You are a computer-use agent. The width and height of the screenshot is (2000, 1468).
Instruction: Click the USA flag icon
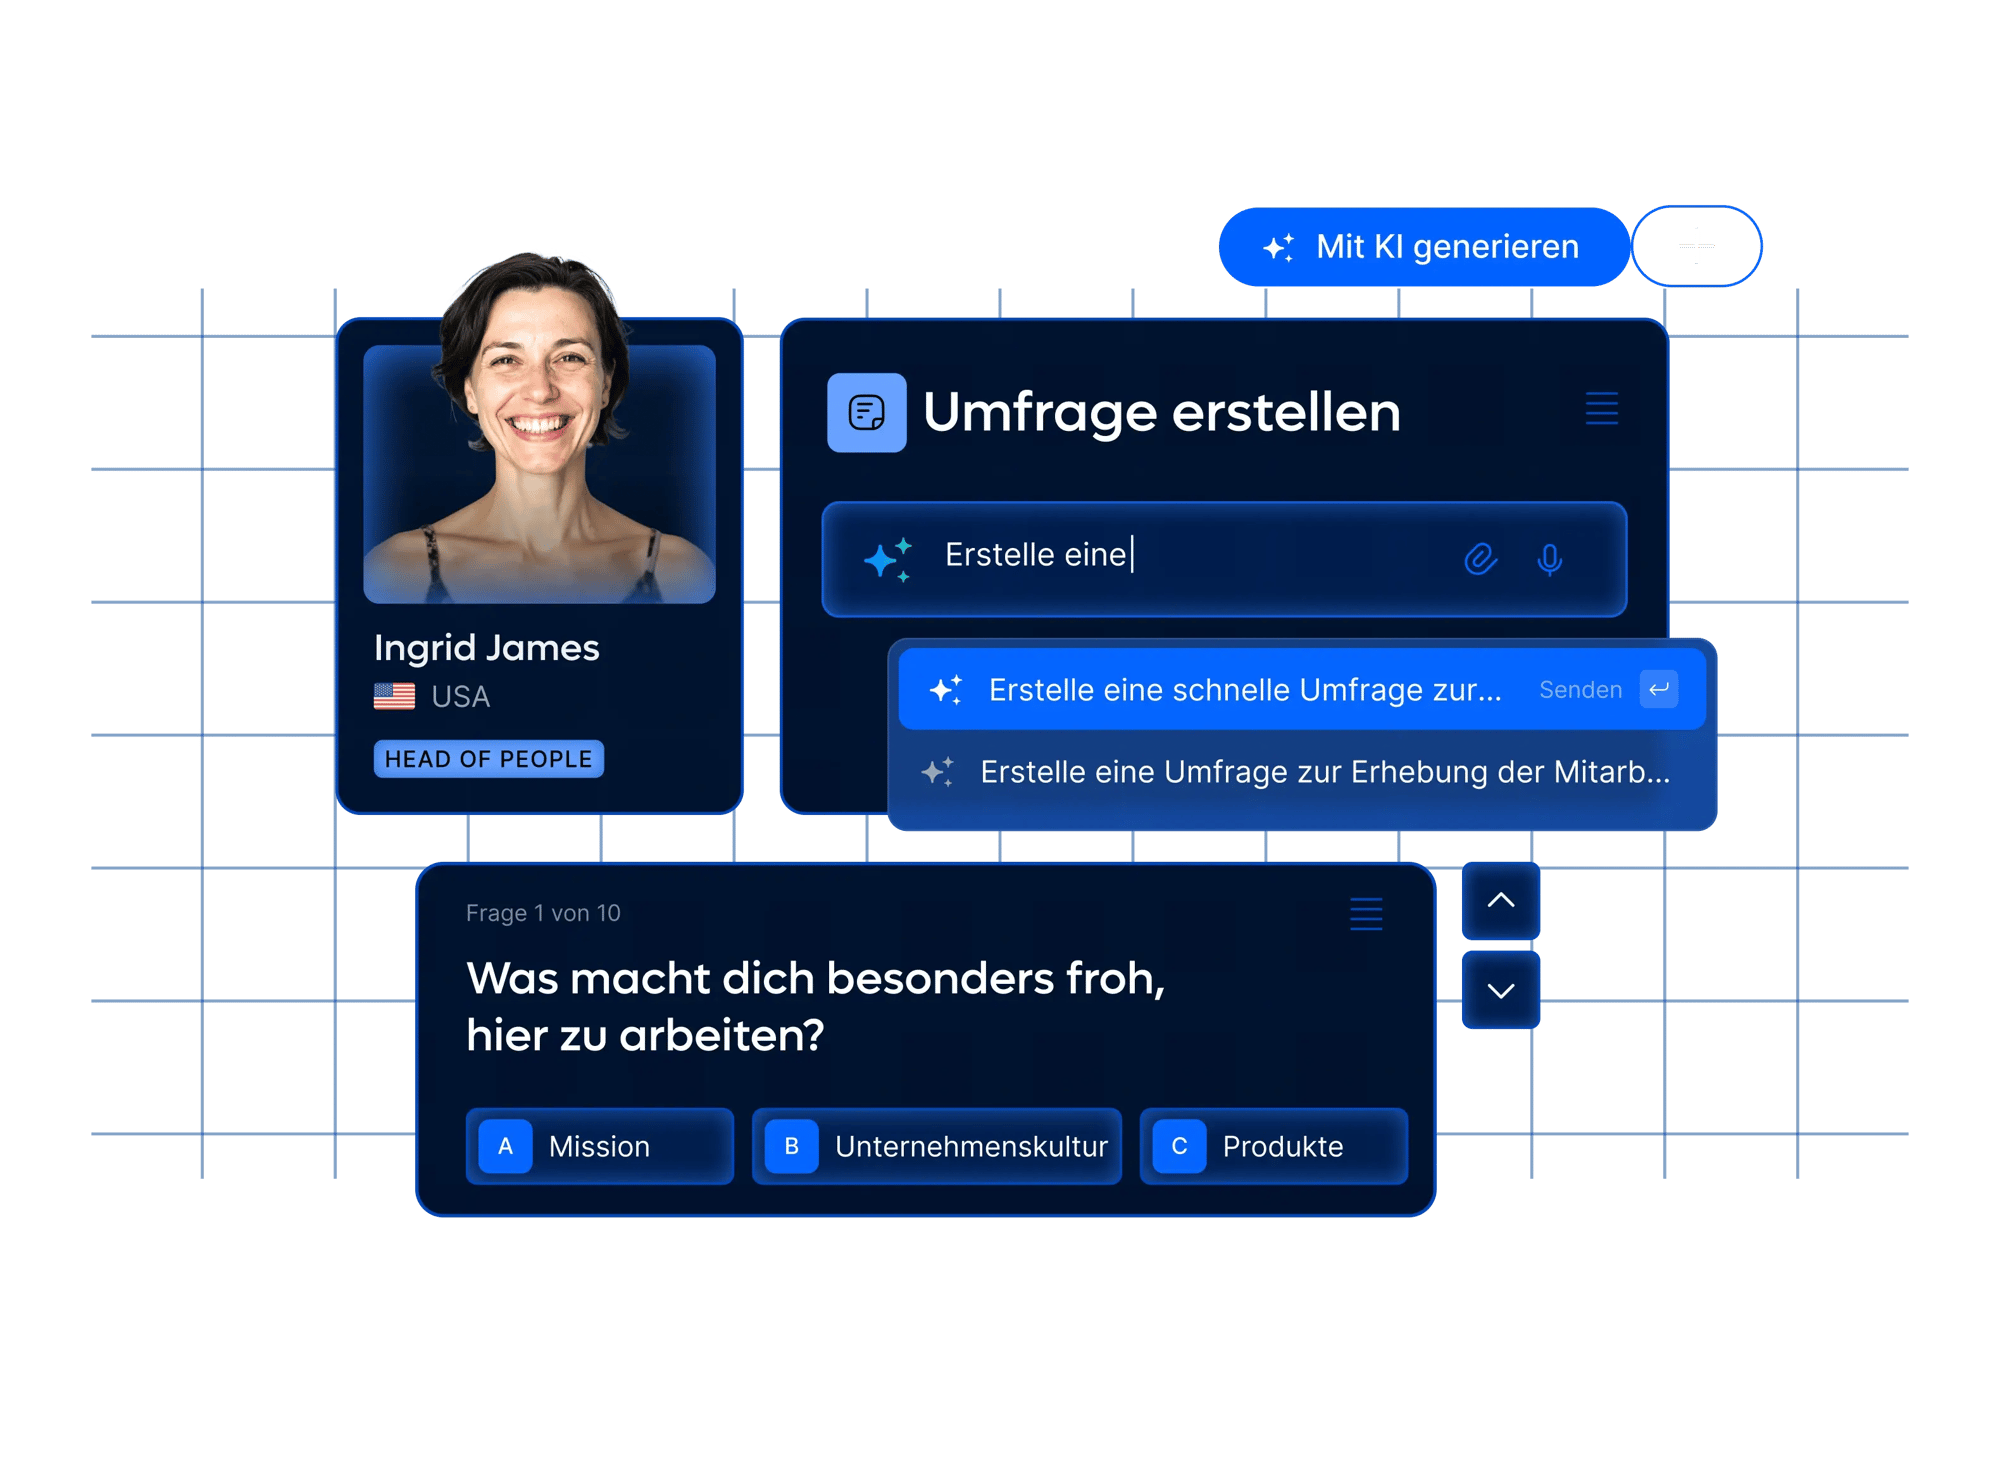(x=394, y=696)
